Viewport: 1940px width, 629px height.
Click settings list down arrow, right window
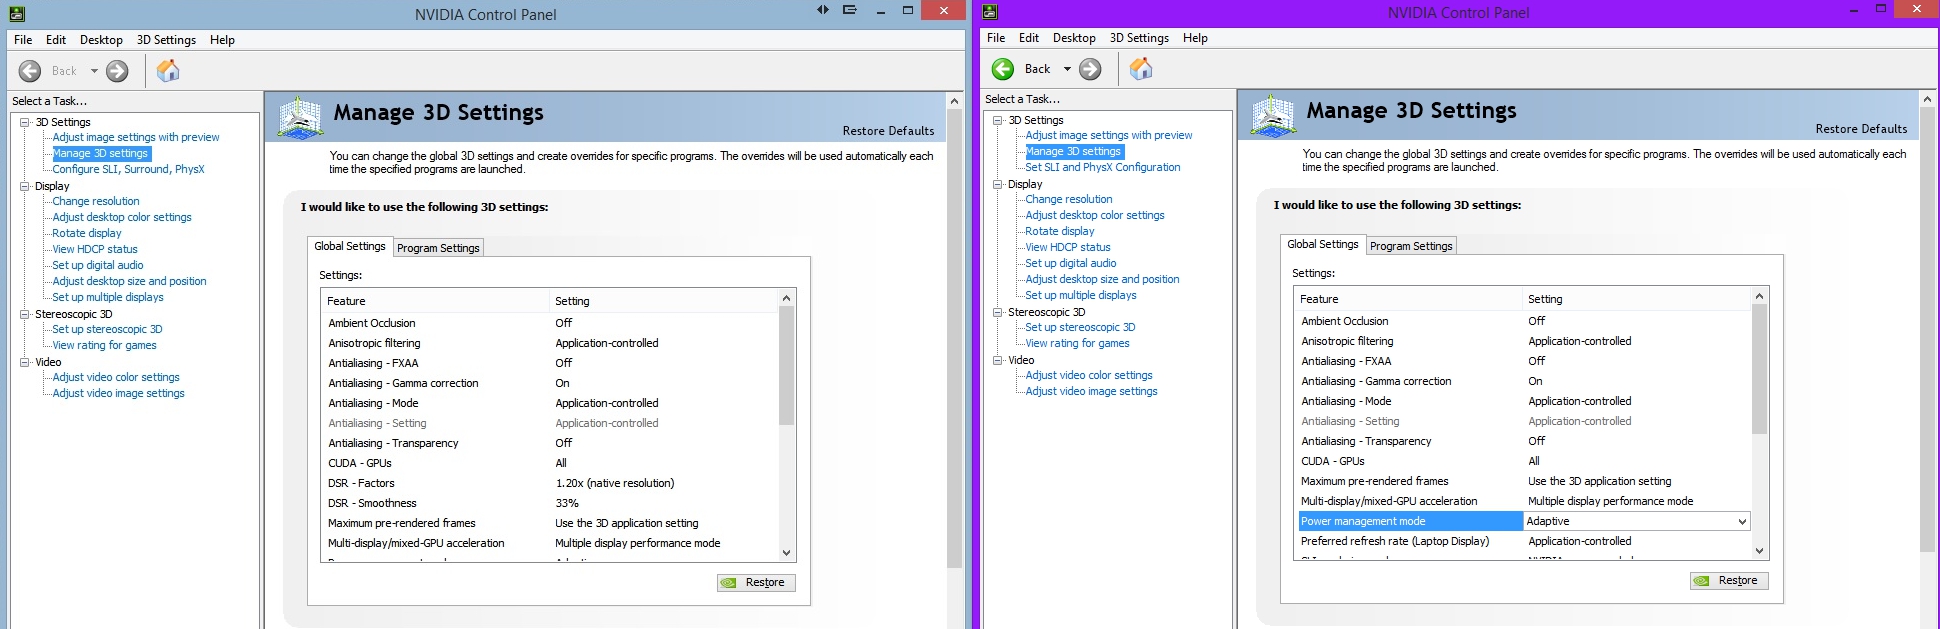click(1759, 550)
